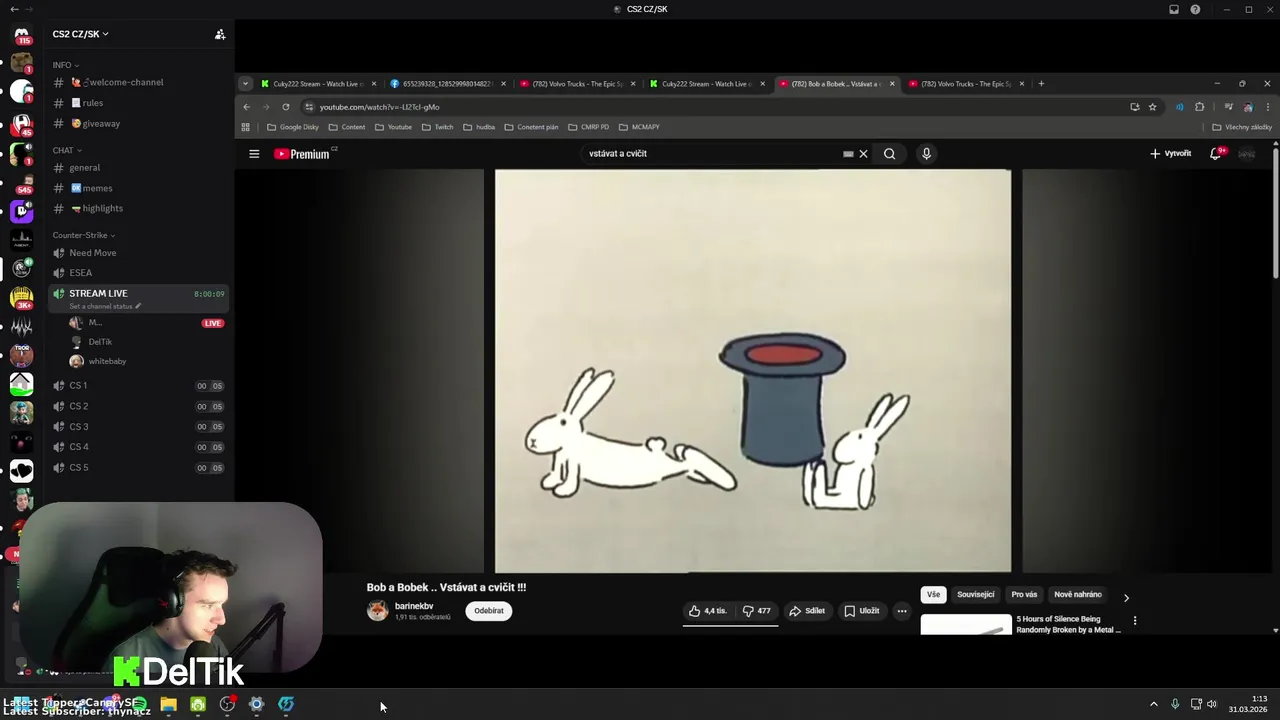Collapse the CHAT category
Image resolution: width=1280 pixels, height=720 pixels.
[67, 151]
